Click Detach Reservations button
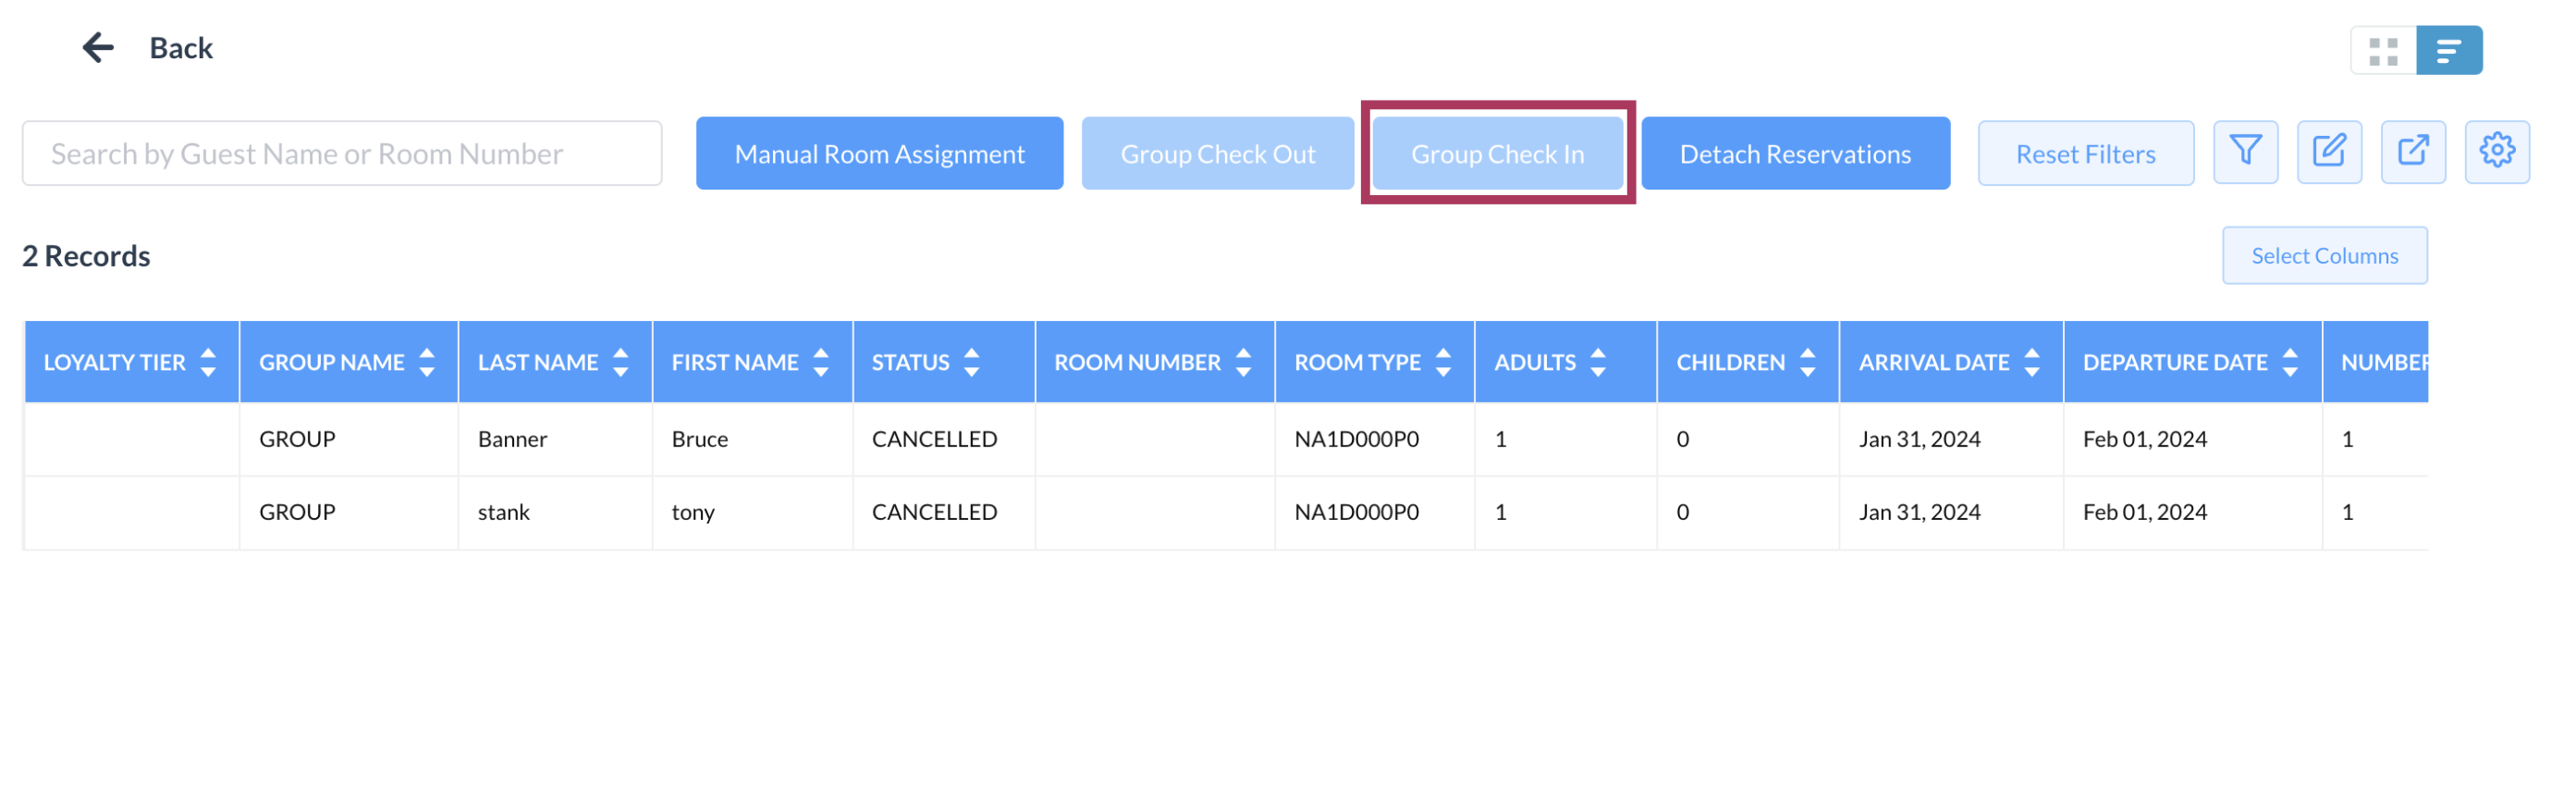 coord(1794,154)
